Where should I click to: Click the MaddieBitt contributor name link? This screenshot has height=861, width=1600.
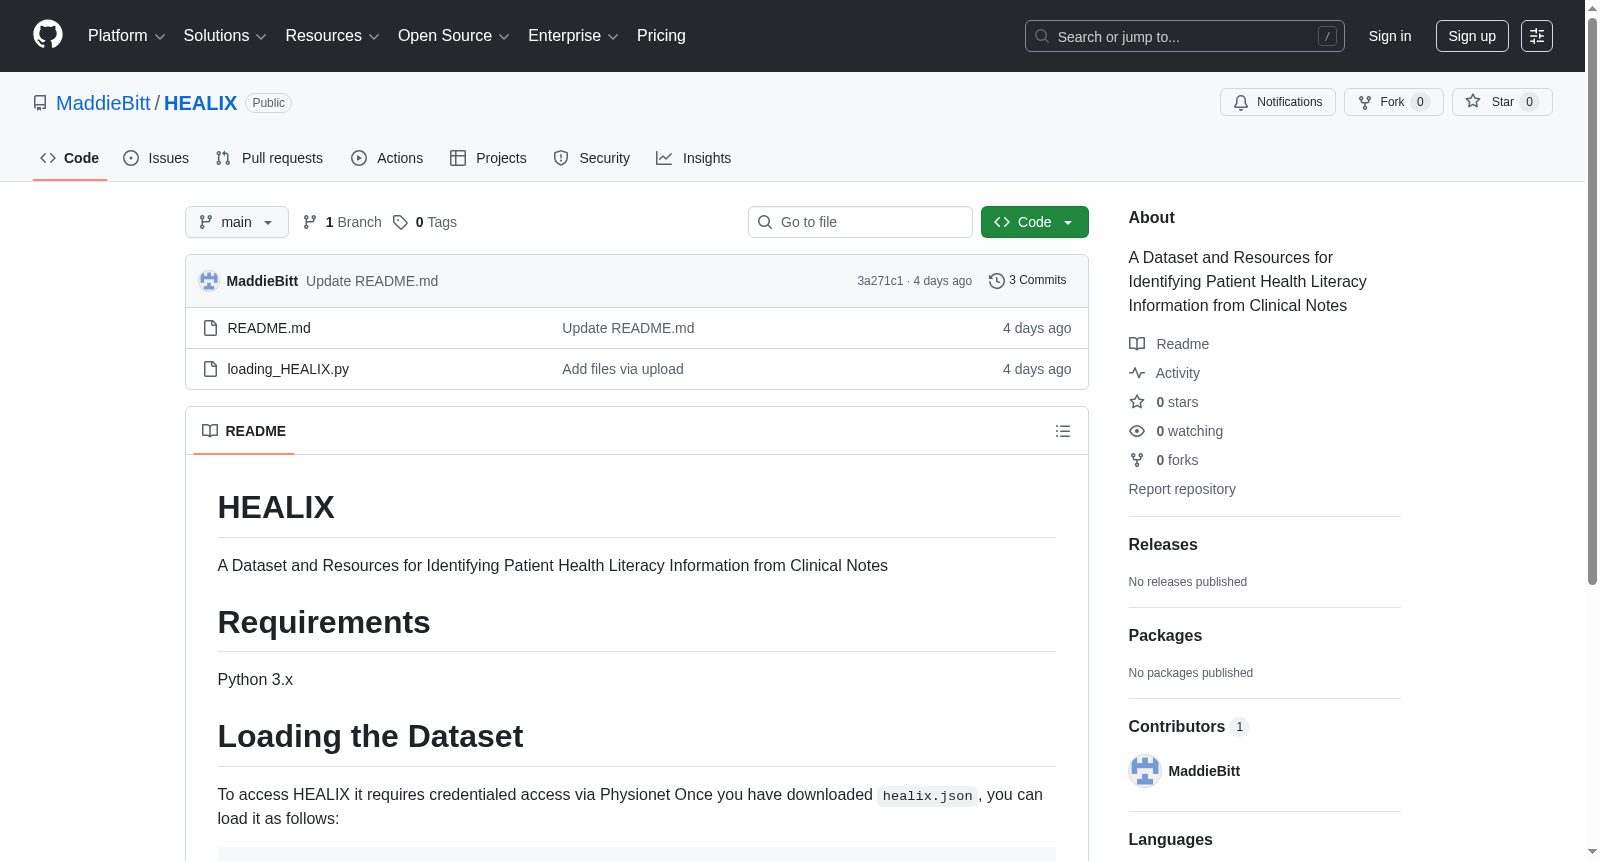tap(1204, 771)
